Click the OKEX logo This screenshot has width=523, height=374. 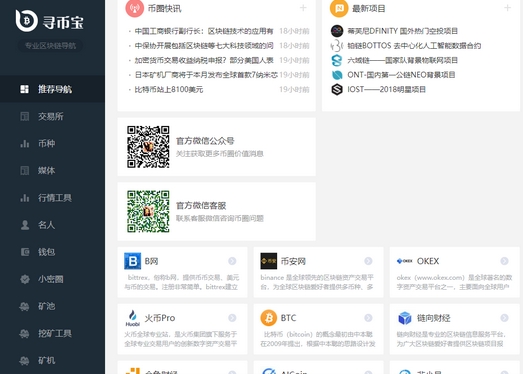click(405, 261)
